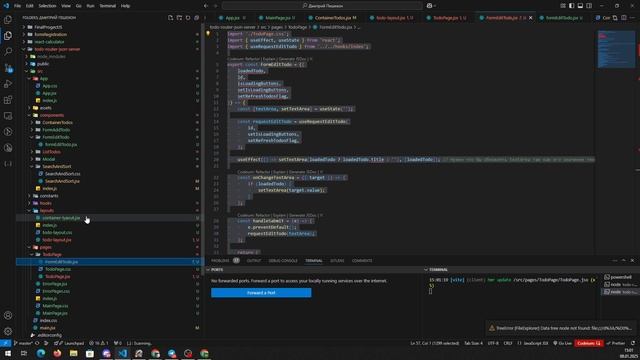Screen dimensions: 640x360
Task: Click the code minimap overview
Action: click(x=616, y=49)
